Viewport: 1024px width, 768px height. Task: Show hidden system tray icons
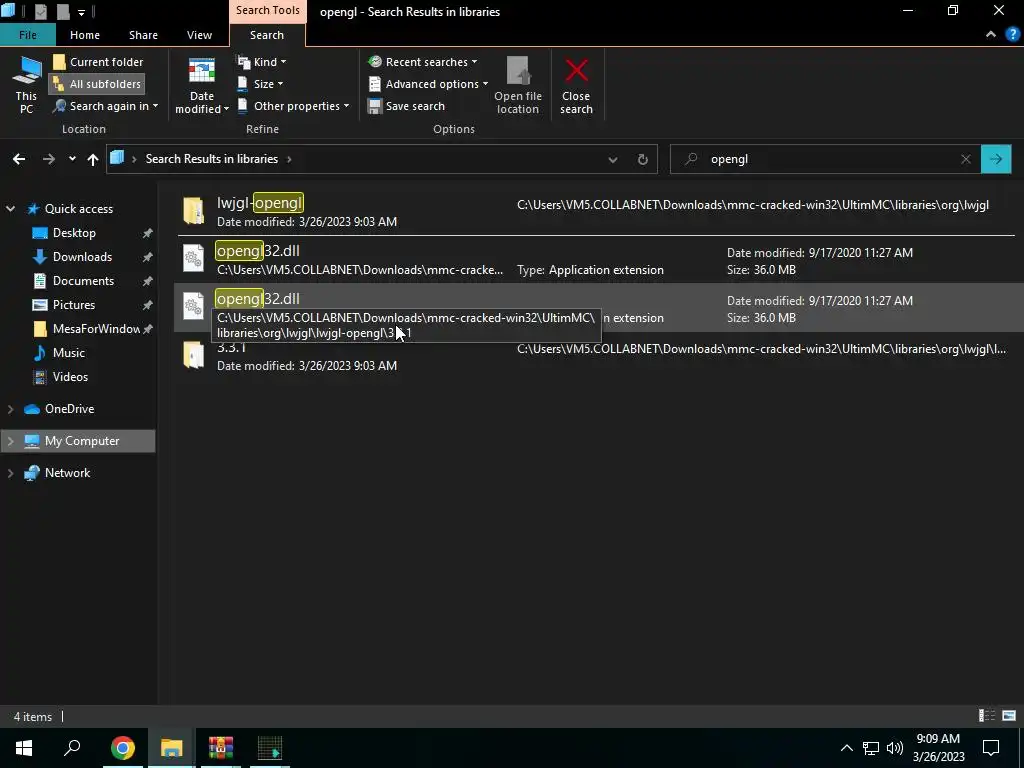point(846,748)
